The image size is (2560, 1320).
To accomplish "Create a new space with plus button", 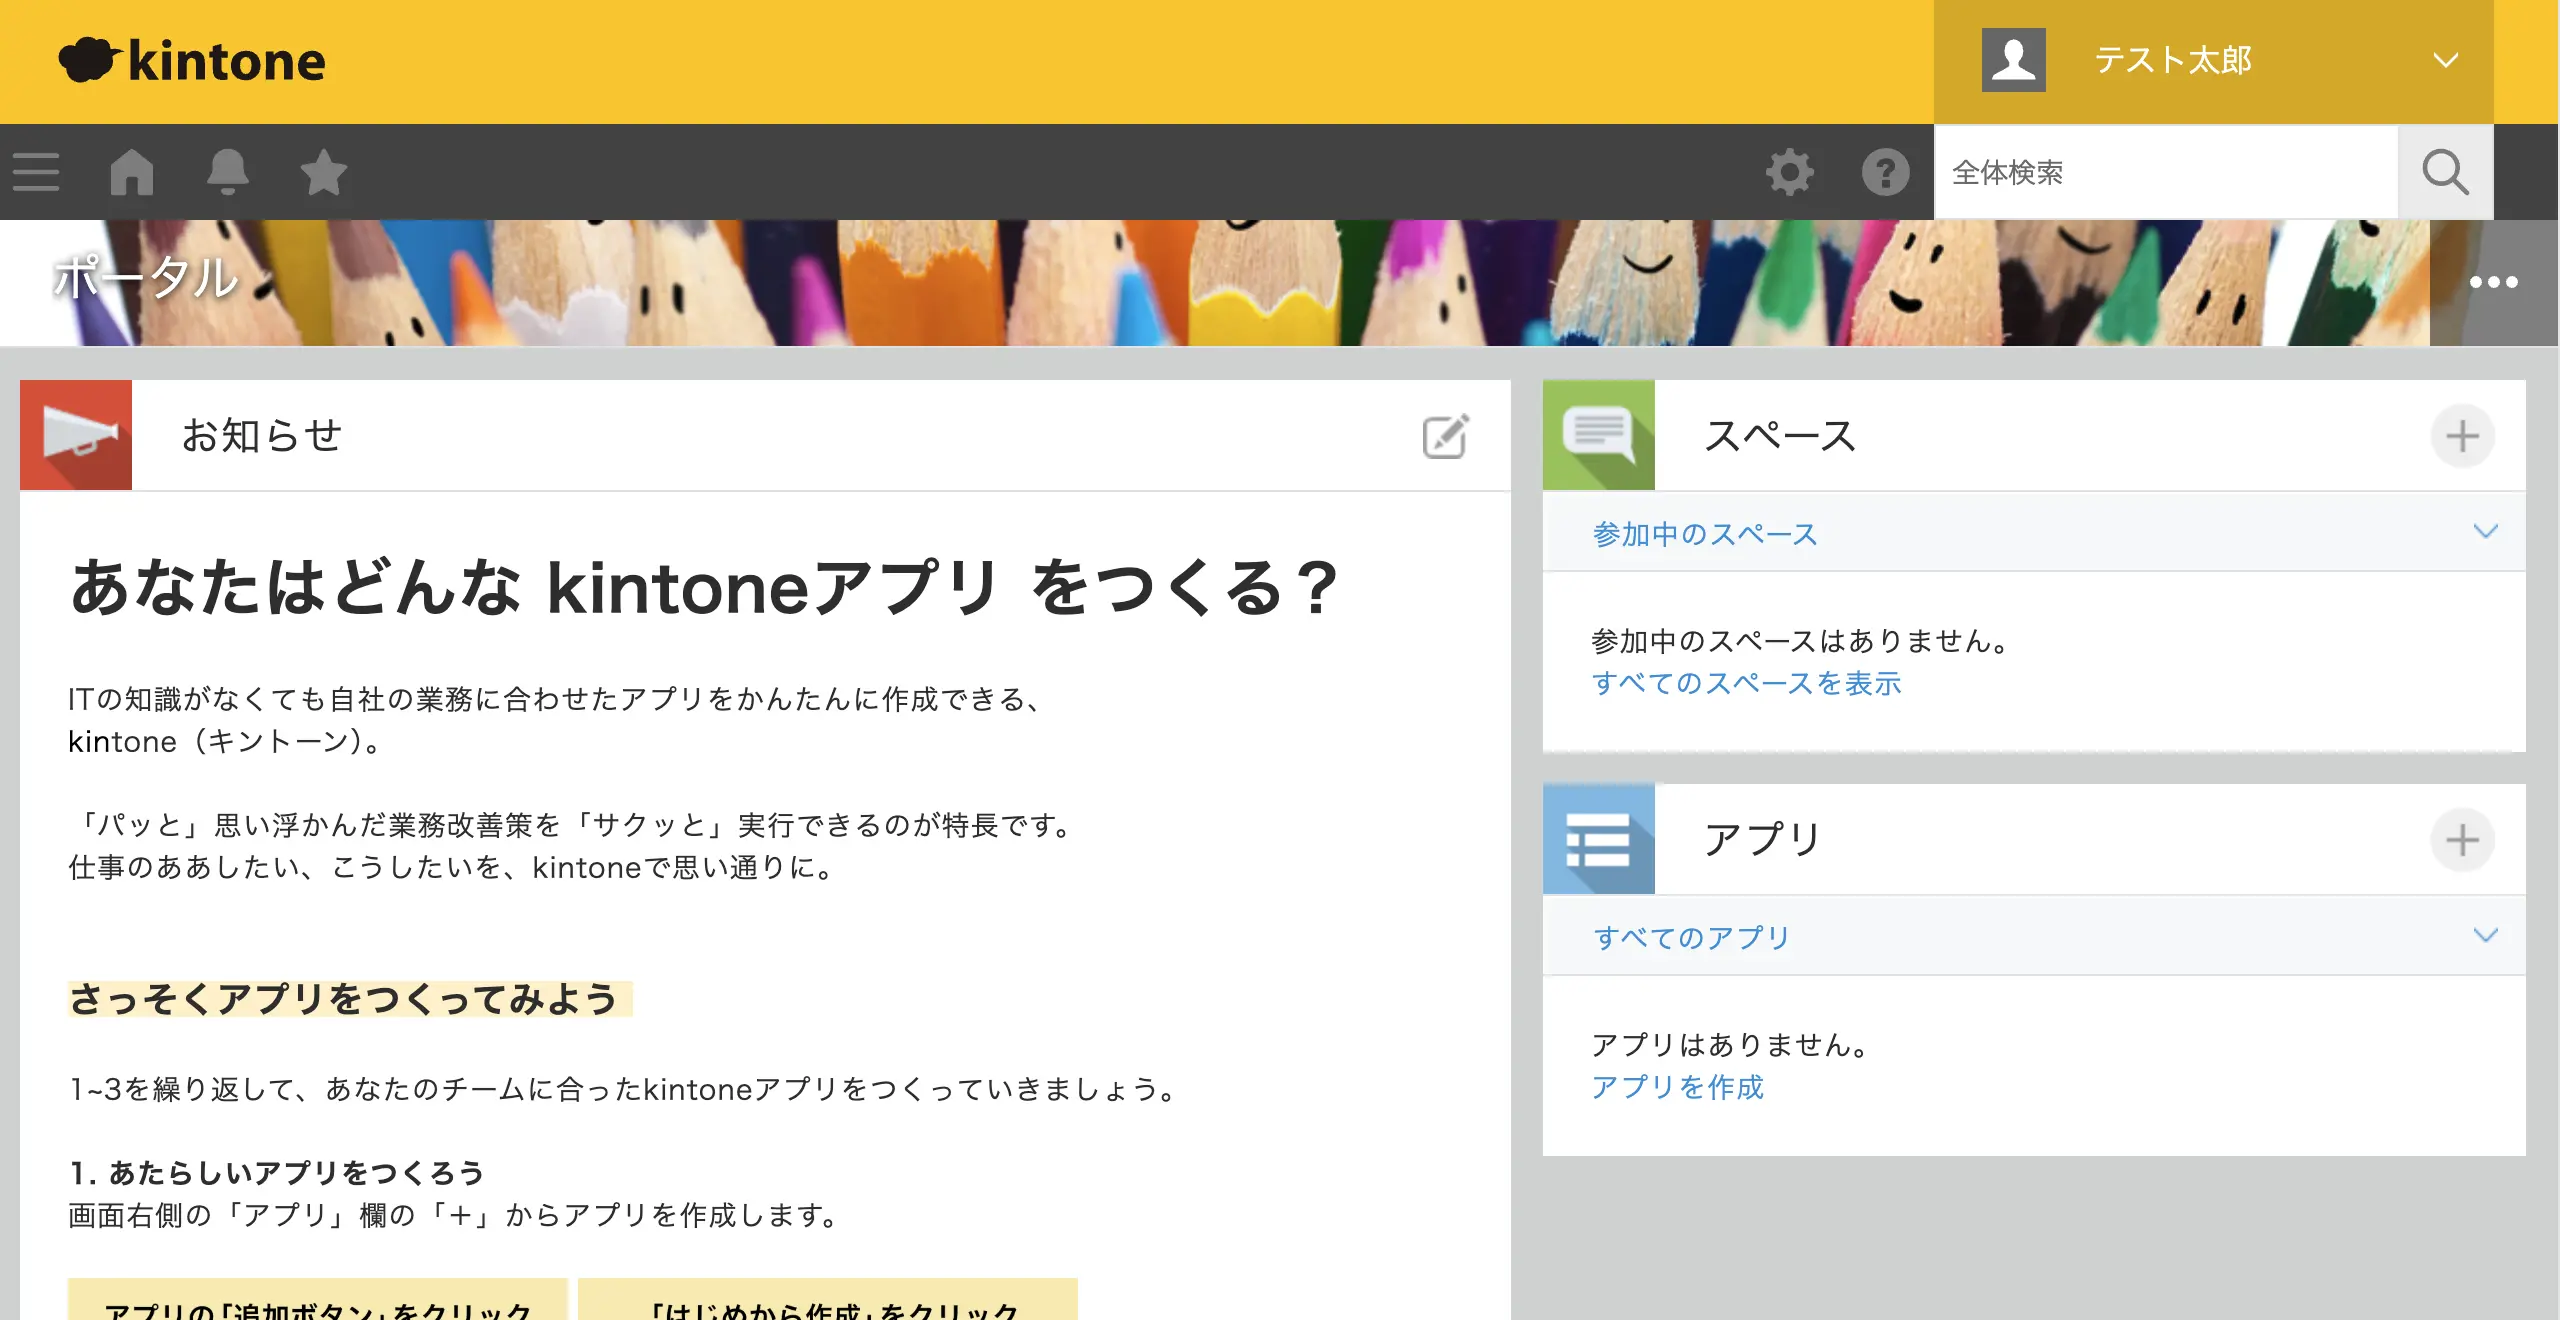I will tap(2462, 436).
